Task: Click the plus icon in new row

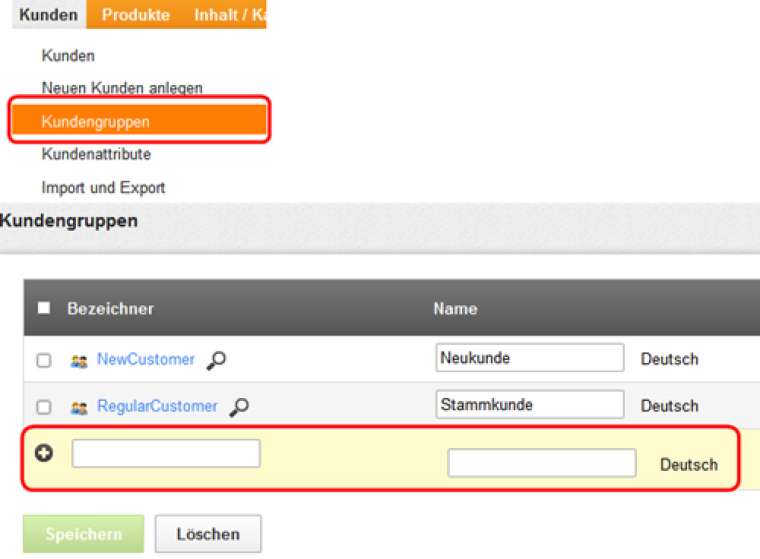Action: 44,453
